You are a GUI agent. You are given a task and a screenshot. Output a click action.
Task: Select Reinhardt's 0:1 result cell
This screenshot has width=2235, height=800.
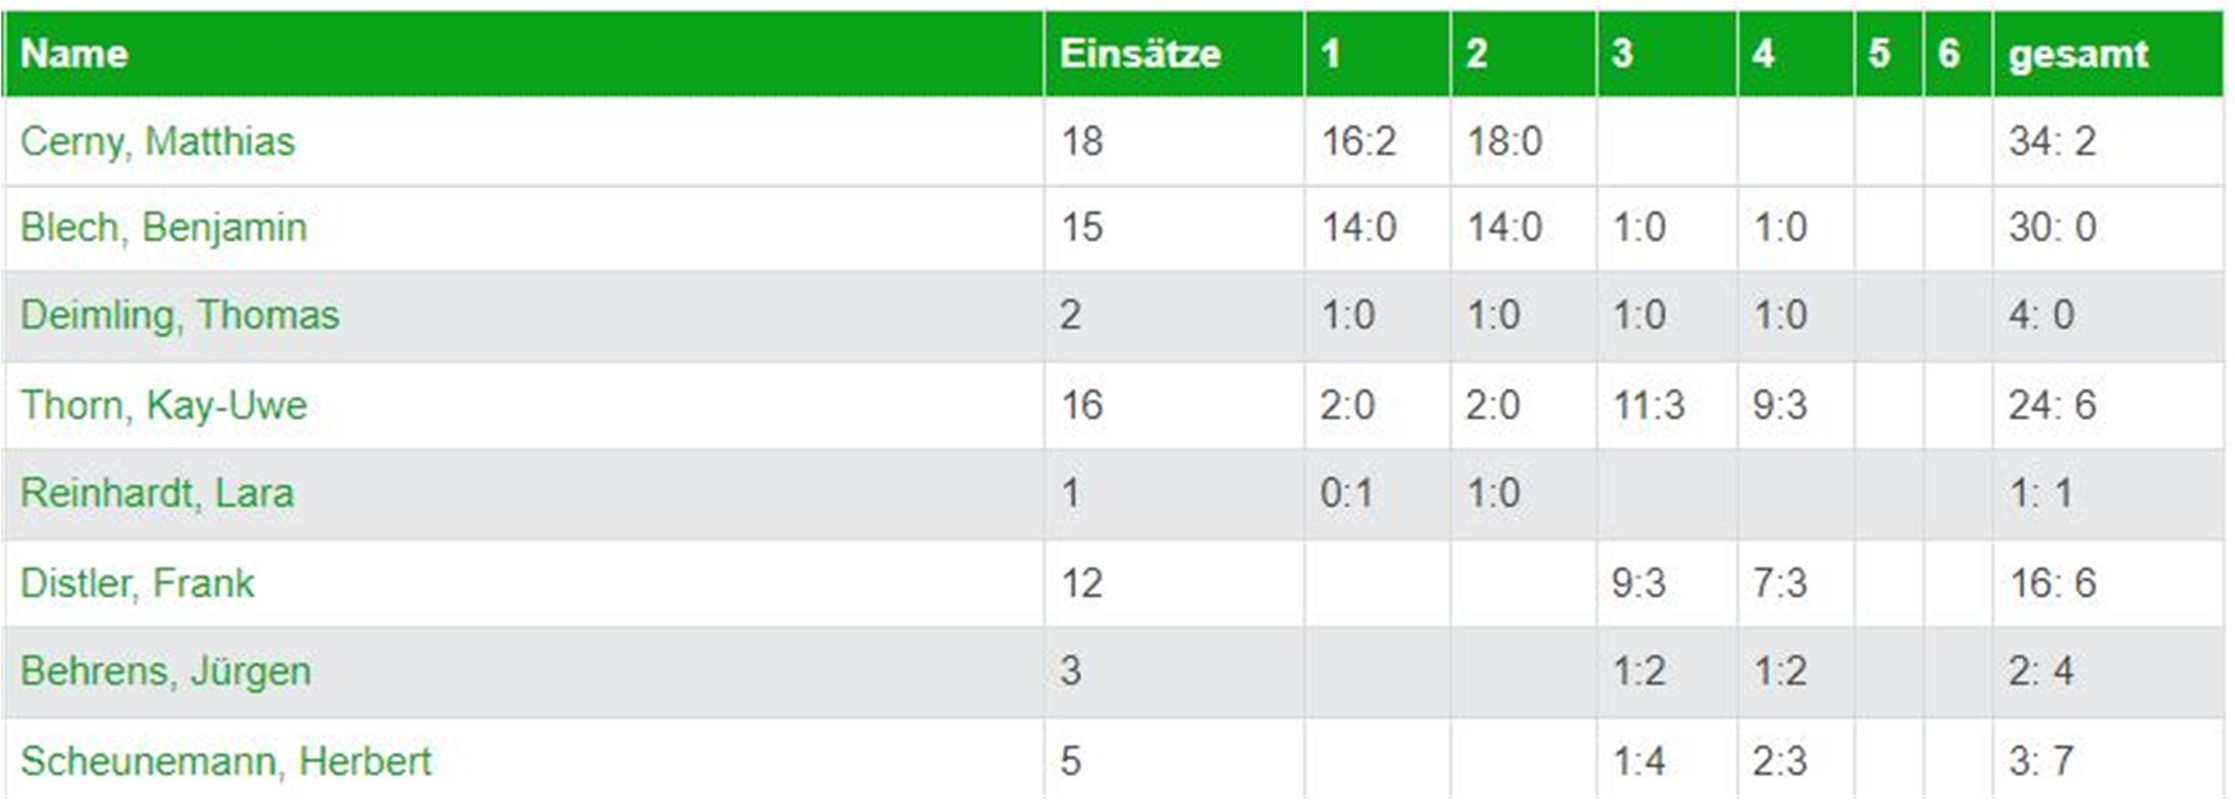[x=1377, y=493]
